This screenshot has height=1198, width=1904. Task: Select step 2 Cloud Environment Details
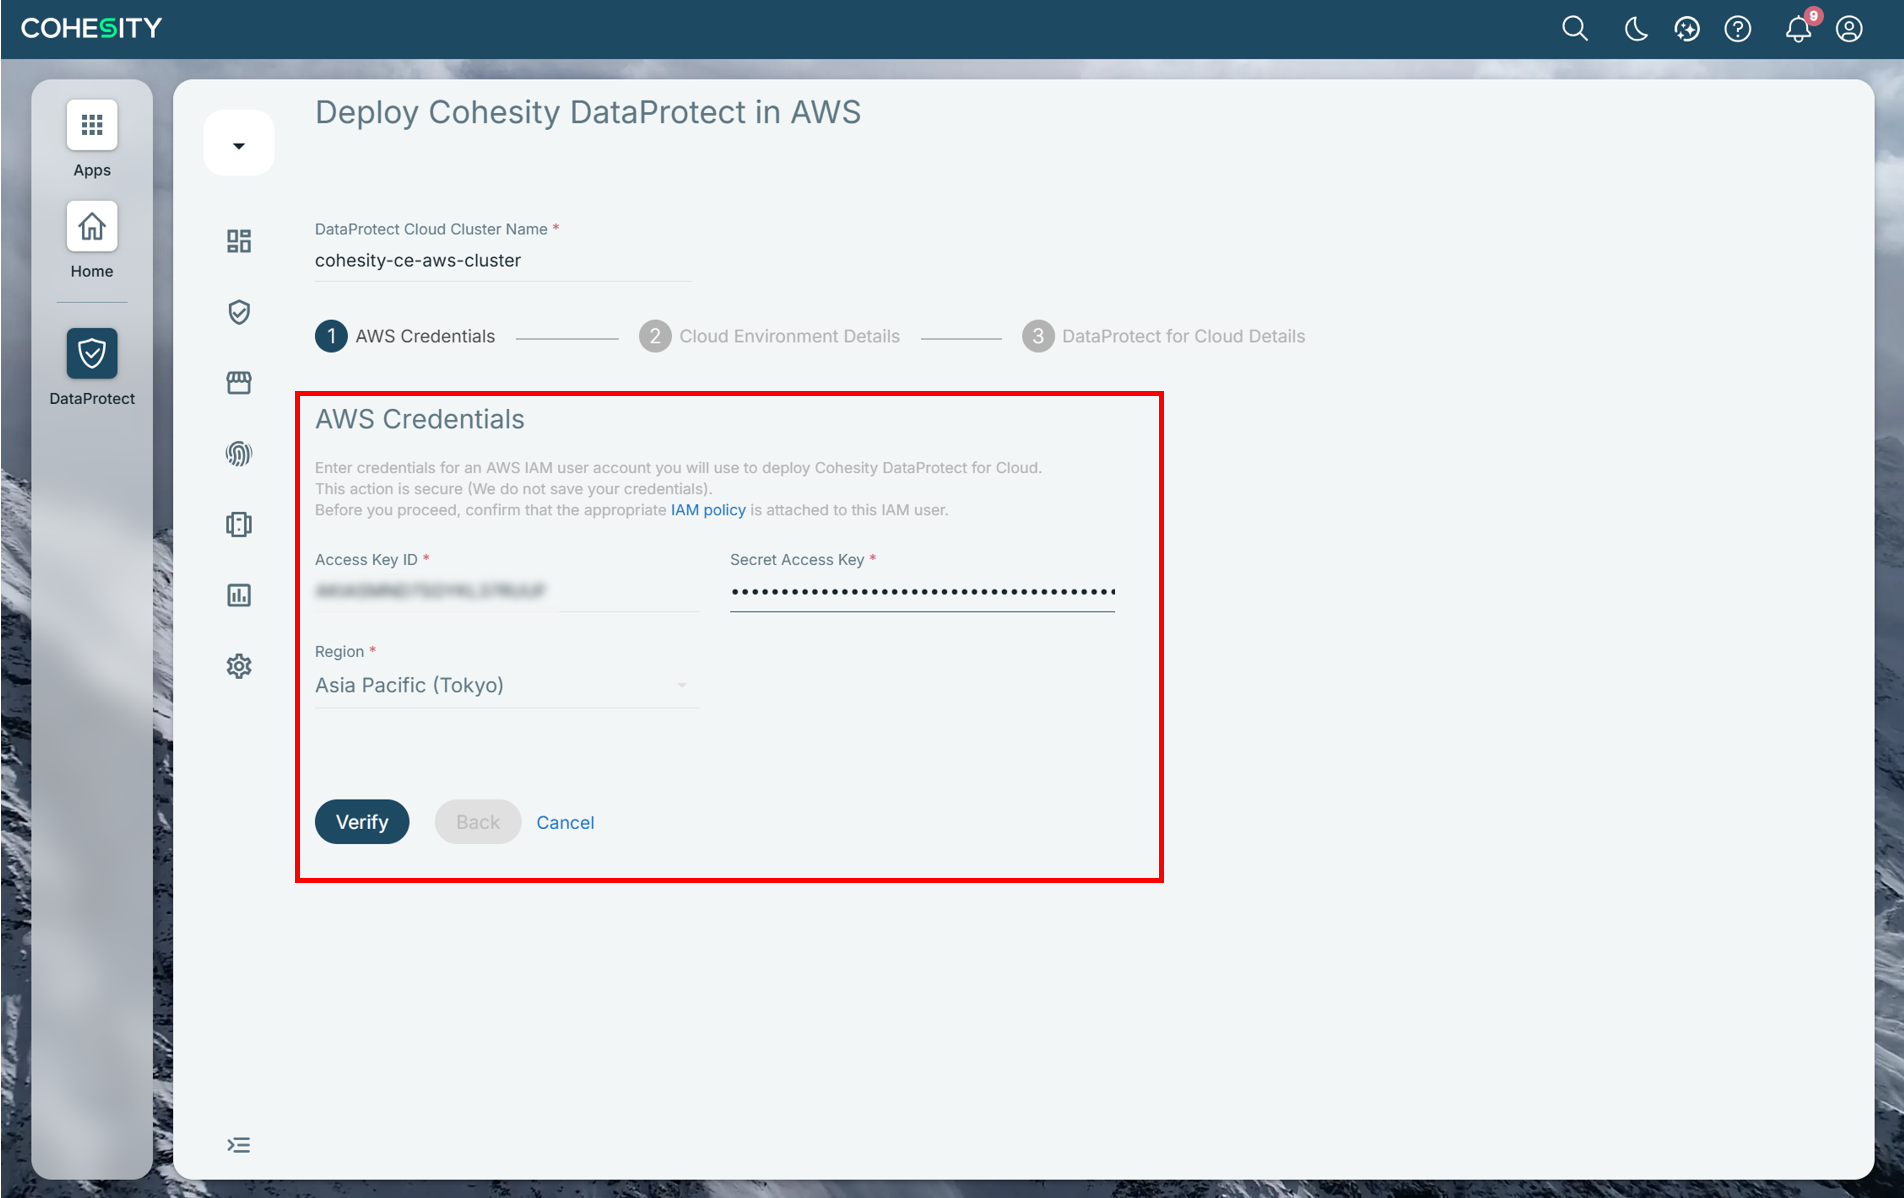[x=769, y=336]
